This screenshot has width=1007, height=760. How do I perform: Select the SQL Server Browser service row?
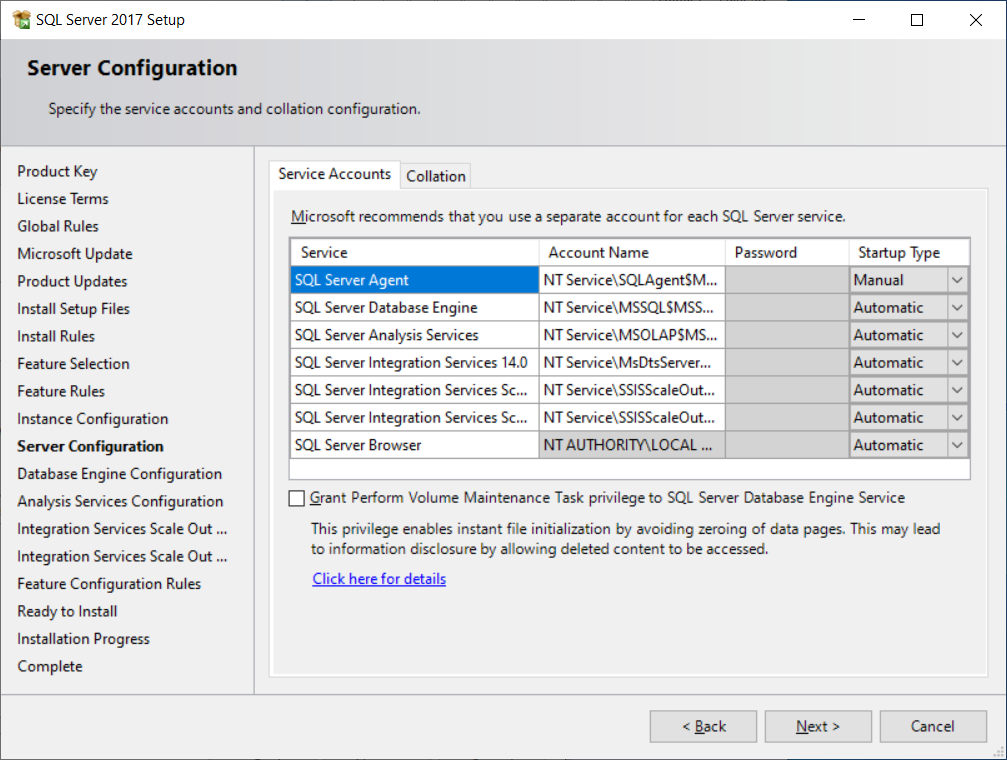click(x=414, y=445)
